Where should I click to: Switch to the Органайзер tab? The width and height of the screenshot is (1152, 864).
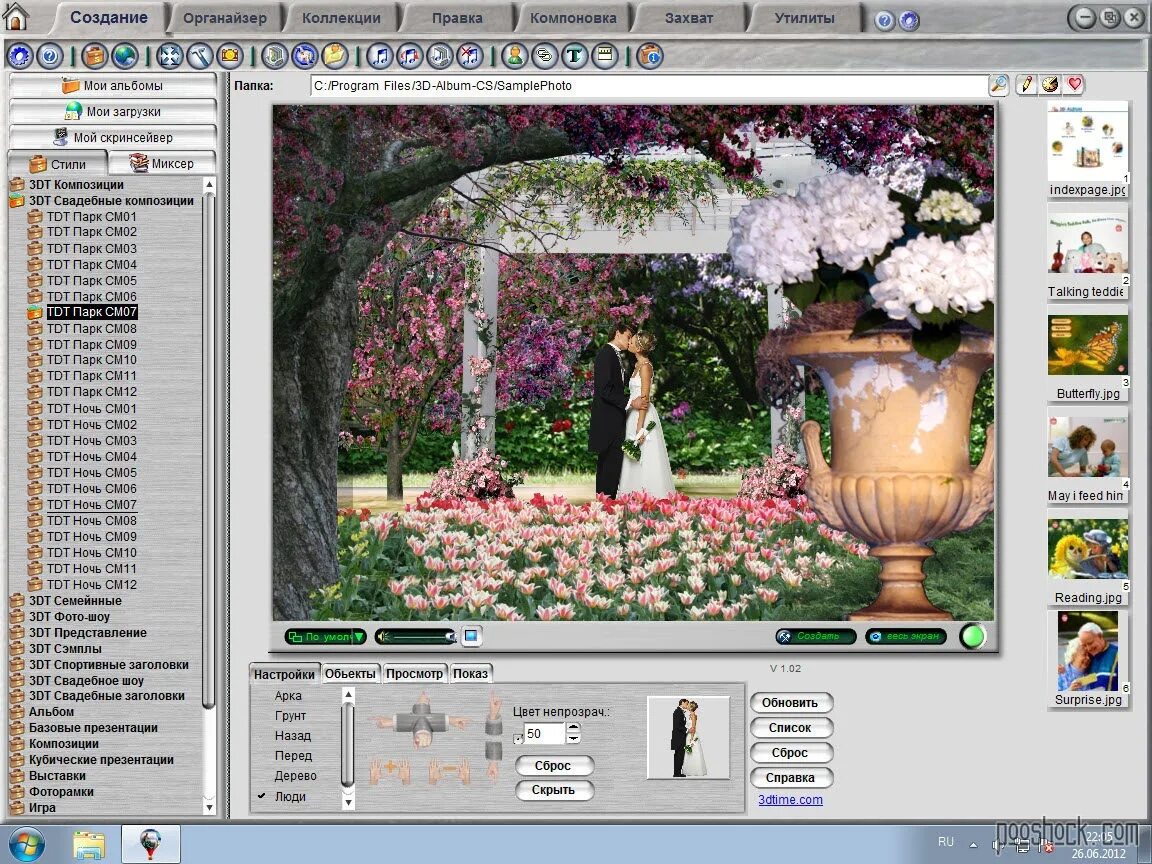(x=225, y=18)
